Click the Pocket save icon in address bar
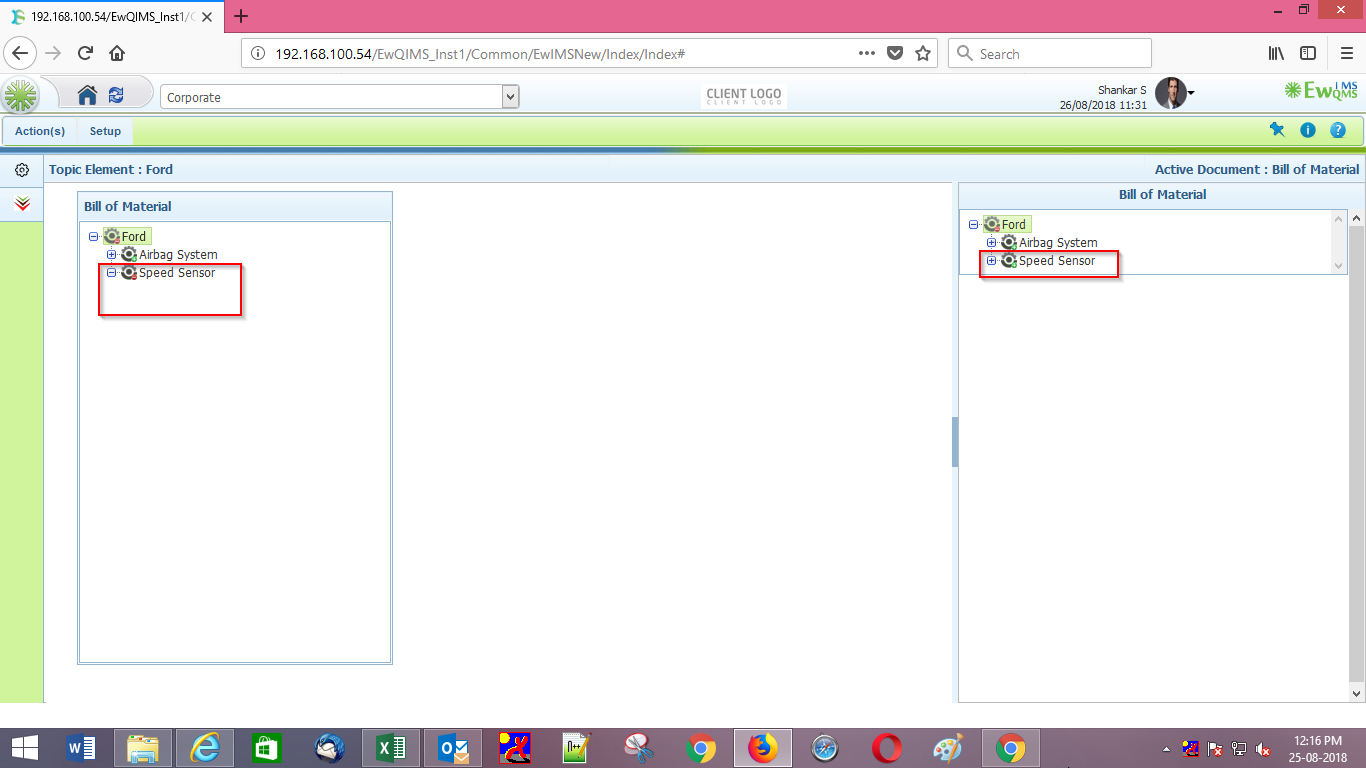 (x=895, y=54)
